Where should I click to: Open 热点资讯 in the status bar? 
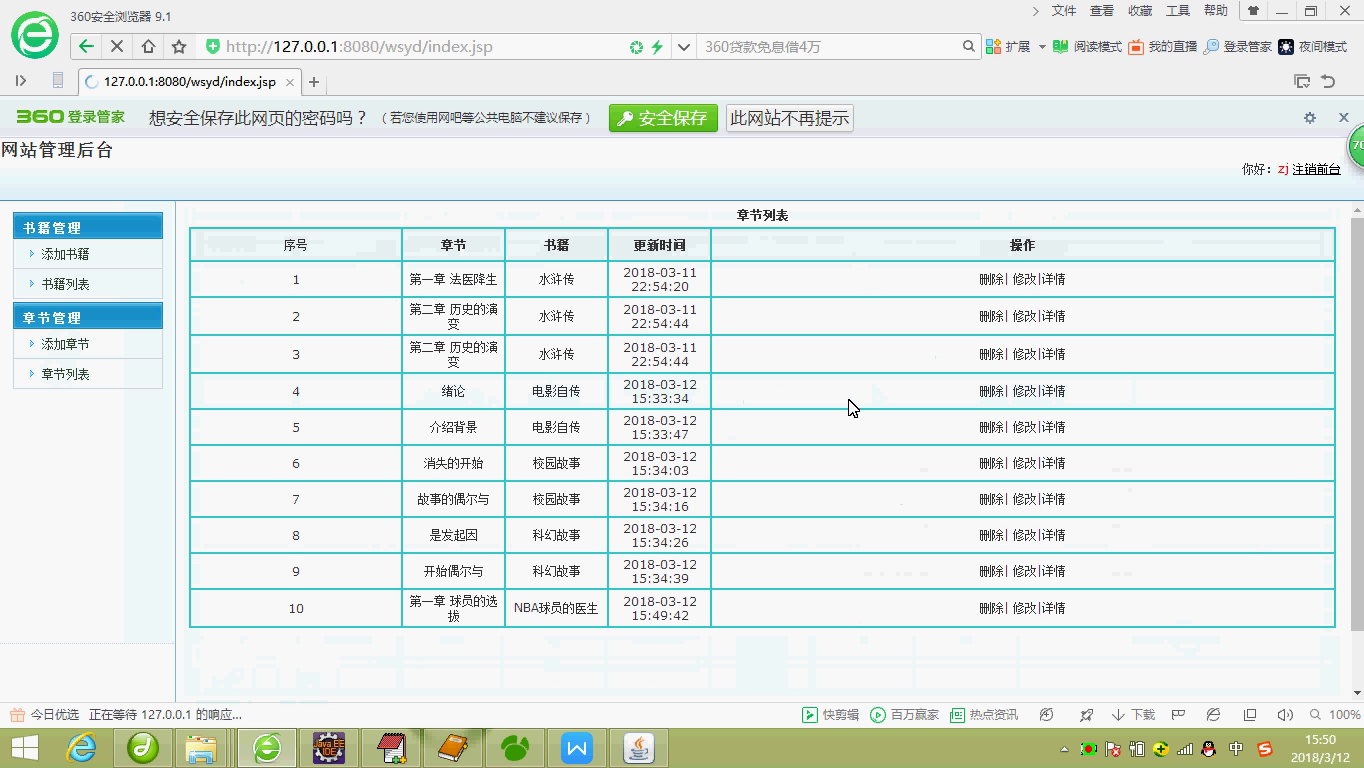click(x=984, y=715)
